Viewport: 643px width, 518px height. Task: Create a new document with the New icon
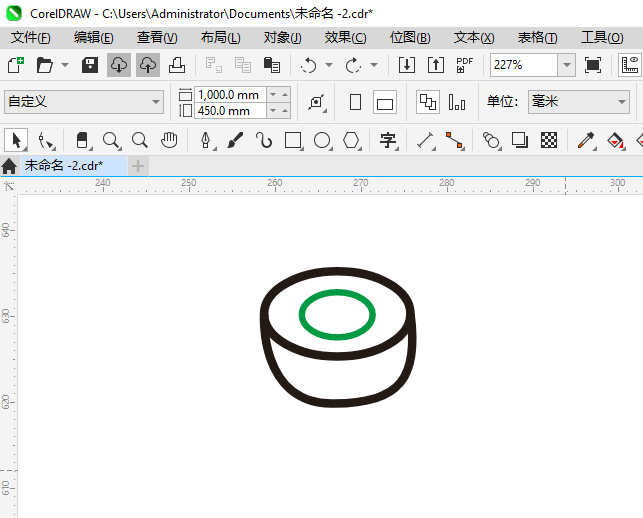[16, 65]
